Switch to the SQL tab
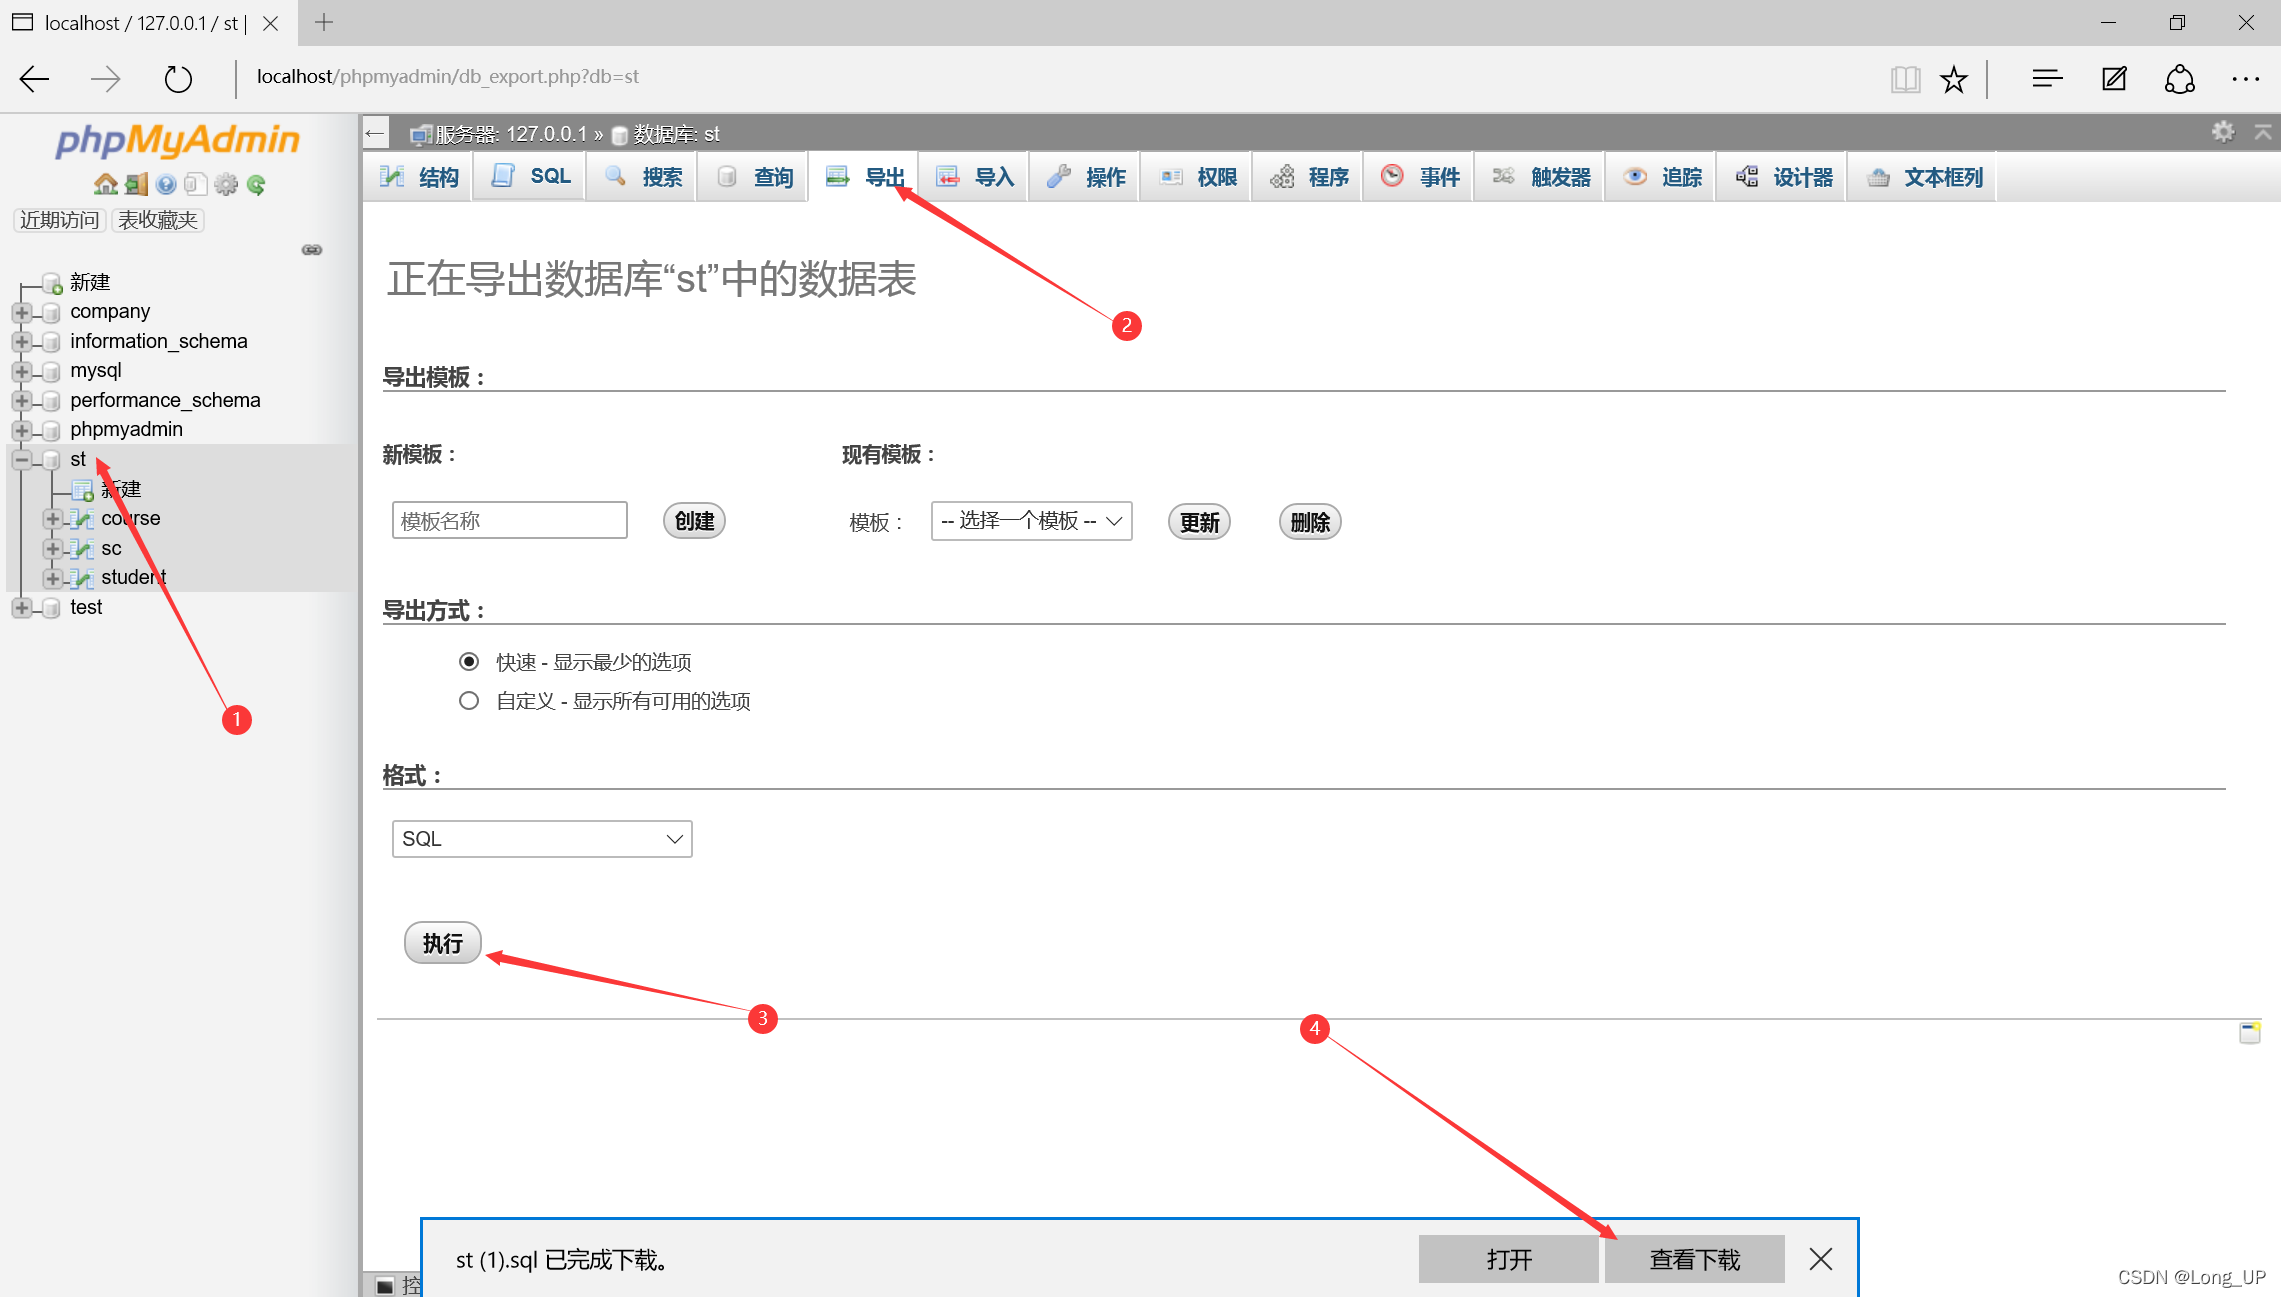The image size is (2281, 1297). [x=530, y=176]
